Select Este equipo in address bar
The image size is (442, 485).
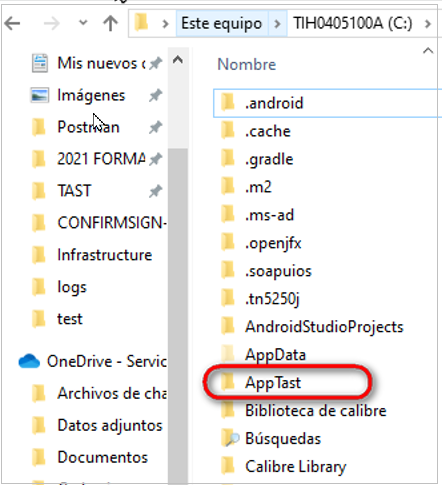point(222,23)
